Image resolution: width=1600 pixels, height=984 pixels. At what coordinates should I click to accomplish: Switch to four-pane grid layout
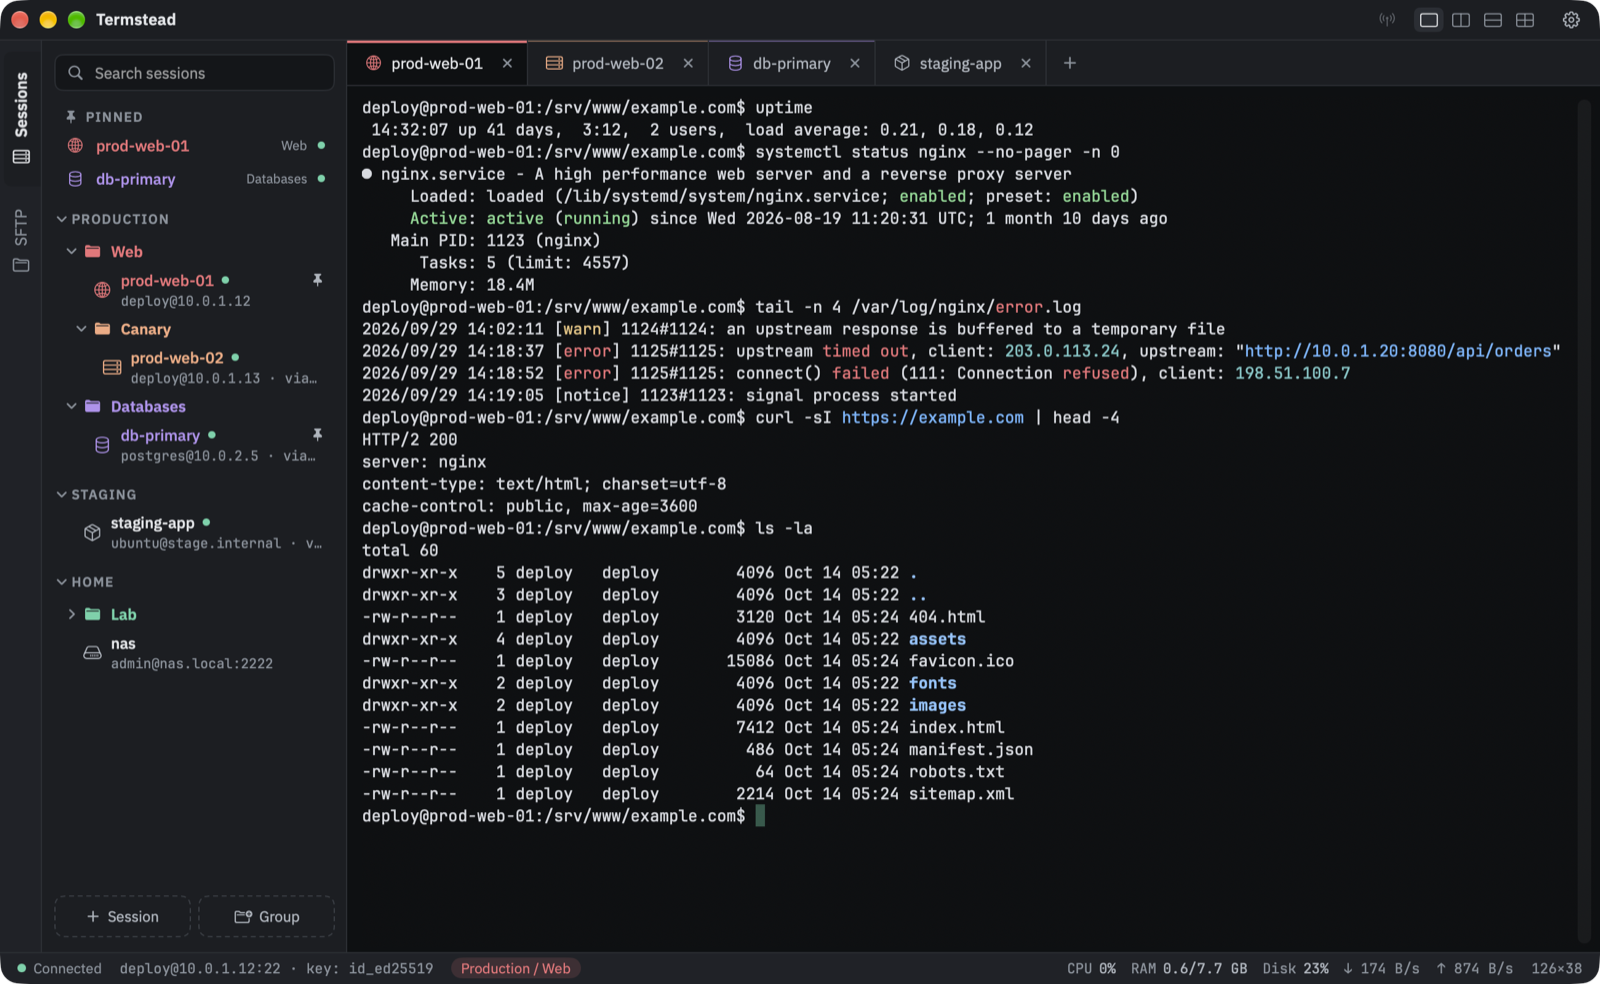[x=1525, y=20]
